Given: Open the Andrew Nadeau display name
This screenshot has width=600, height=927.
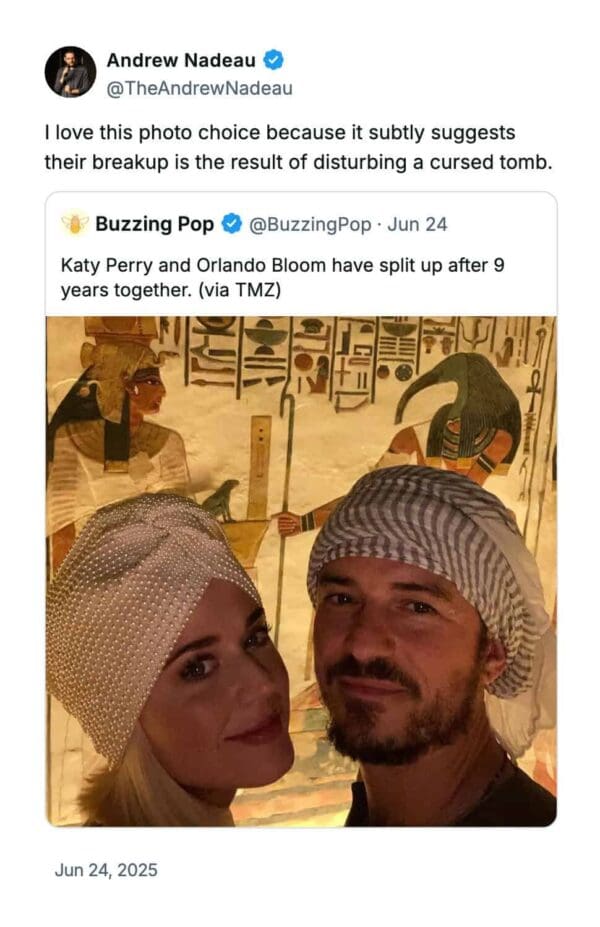Looking at the screenshot, I should point(182,60).
